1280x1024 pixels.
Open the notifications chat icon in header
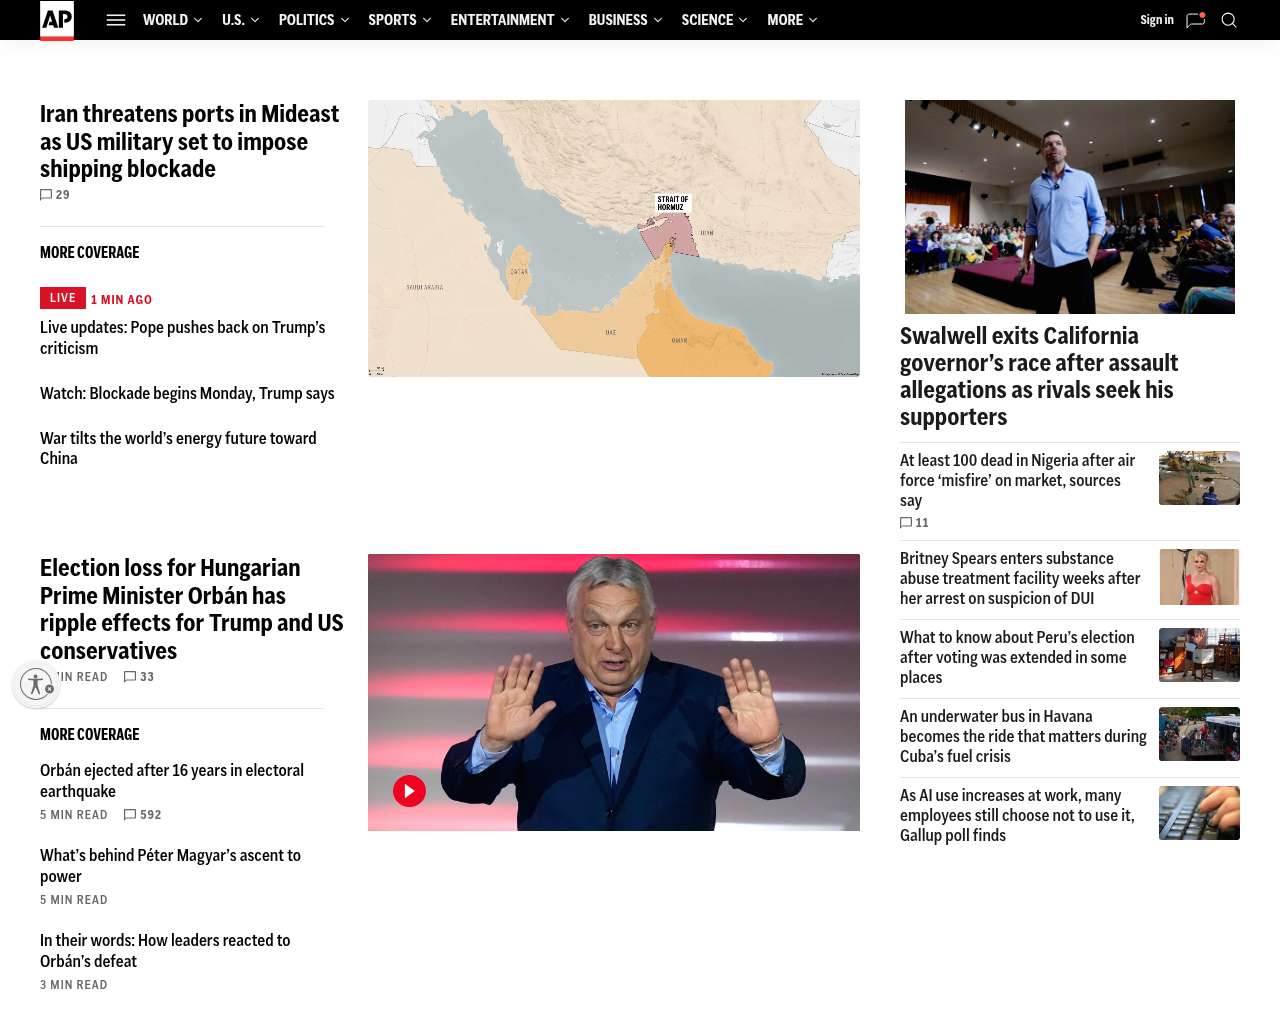(1195, 20)
